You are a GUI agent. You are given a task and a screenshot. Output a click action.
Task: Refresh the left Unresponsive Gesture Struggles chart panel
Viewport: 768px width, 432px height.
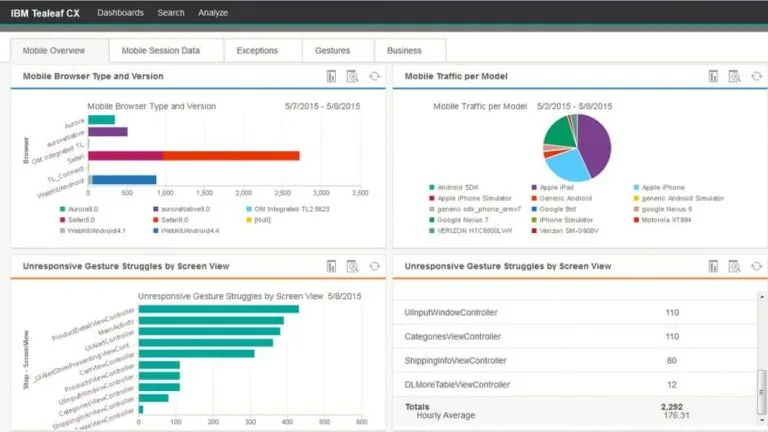click(375, 266)
